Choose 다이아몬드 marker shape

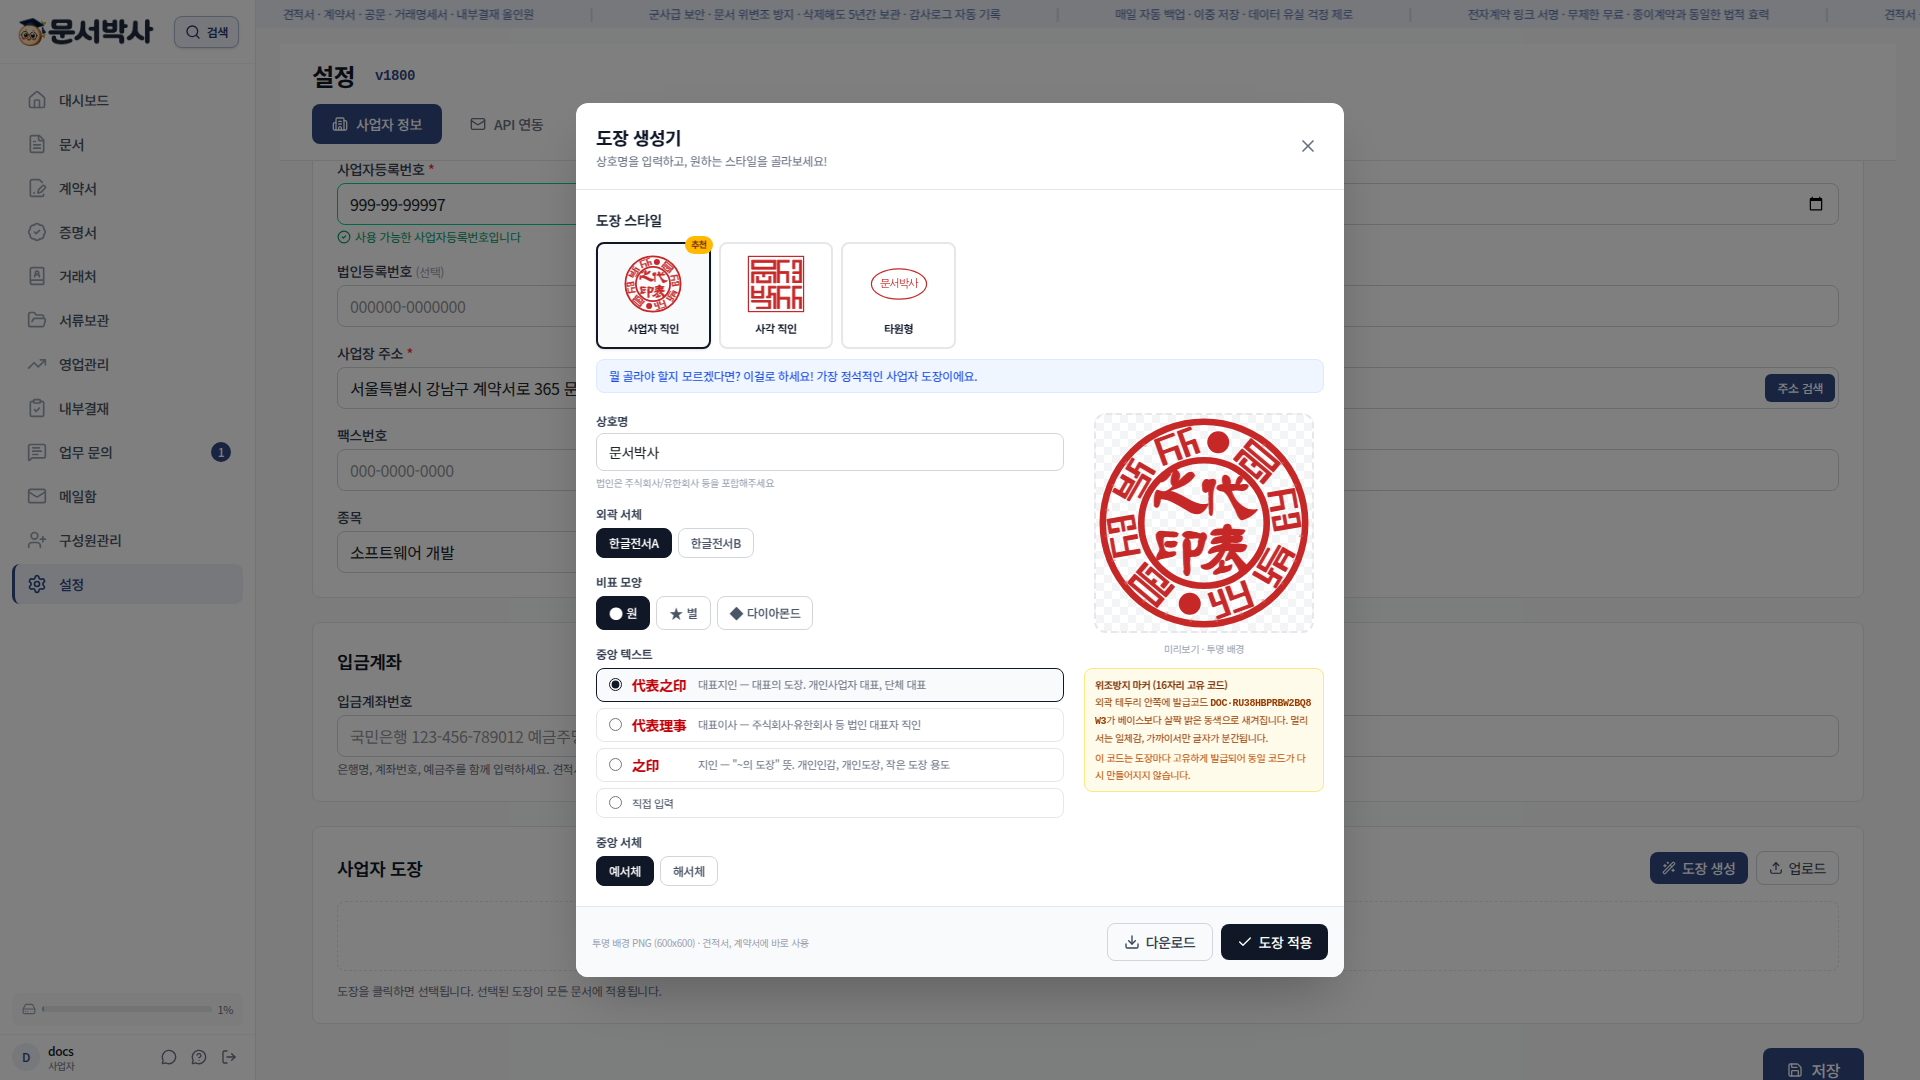[x=765, y=613]
